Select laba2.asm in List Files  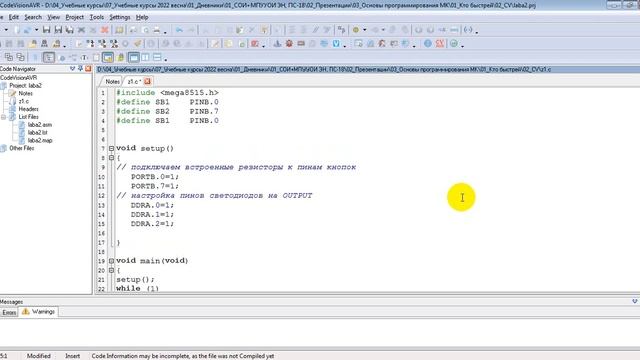[x=40, y=125]
